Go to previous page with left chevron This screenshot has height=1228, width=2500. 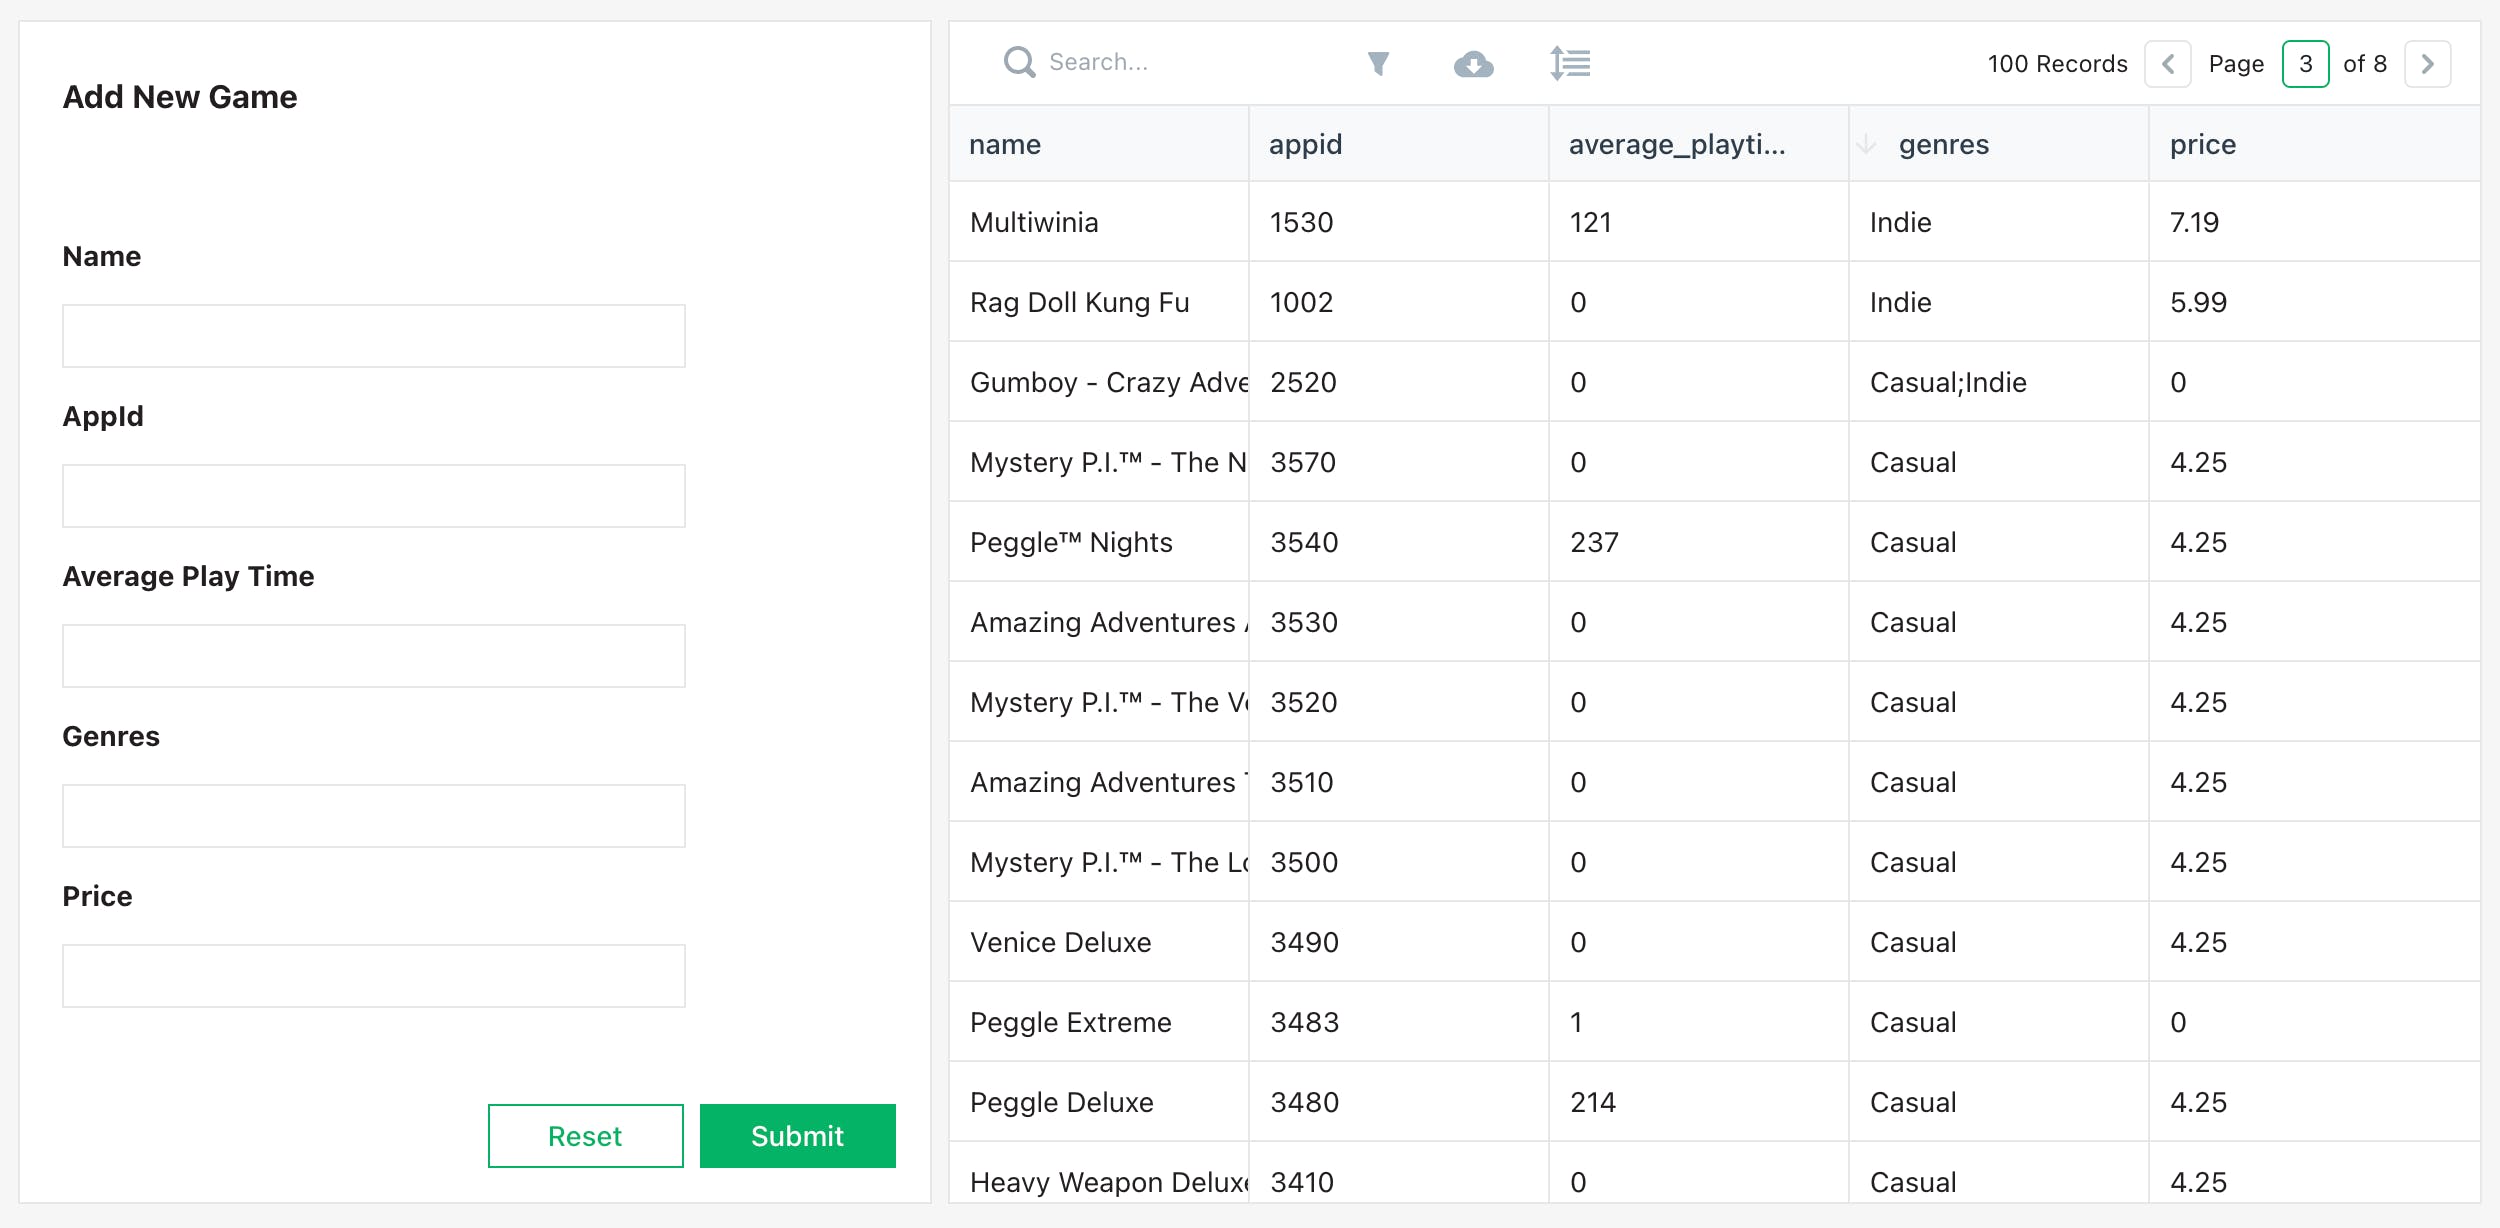coord(2168,64)
